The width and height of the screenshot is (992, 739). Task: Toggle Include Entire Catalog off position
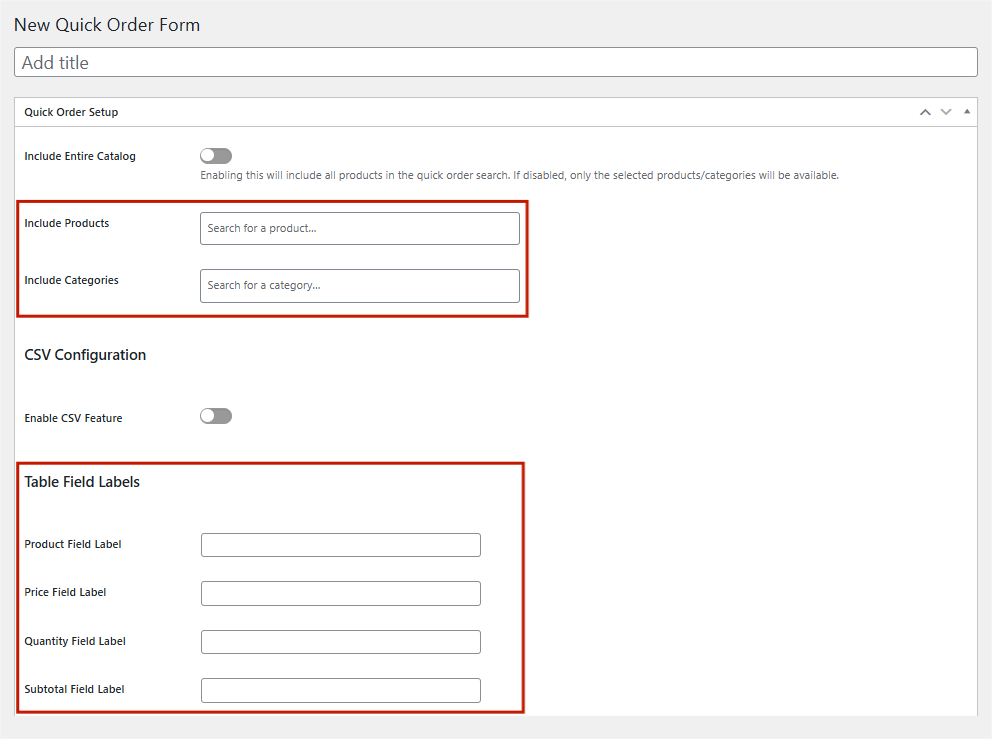(215, 155)
